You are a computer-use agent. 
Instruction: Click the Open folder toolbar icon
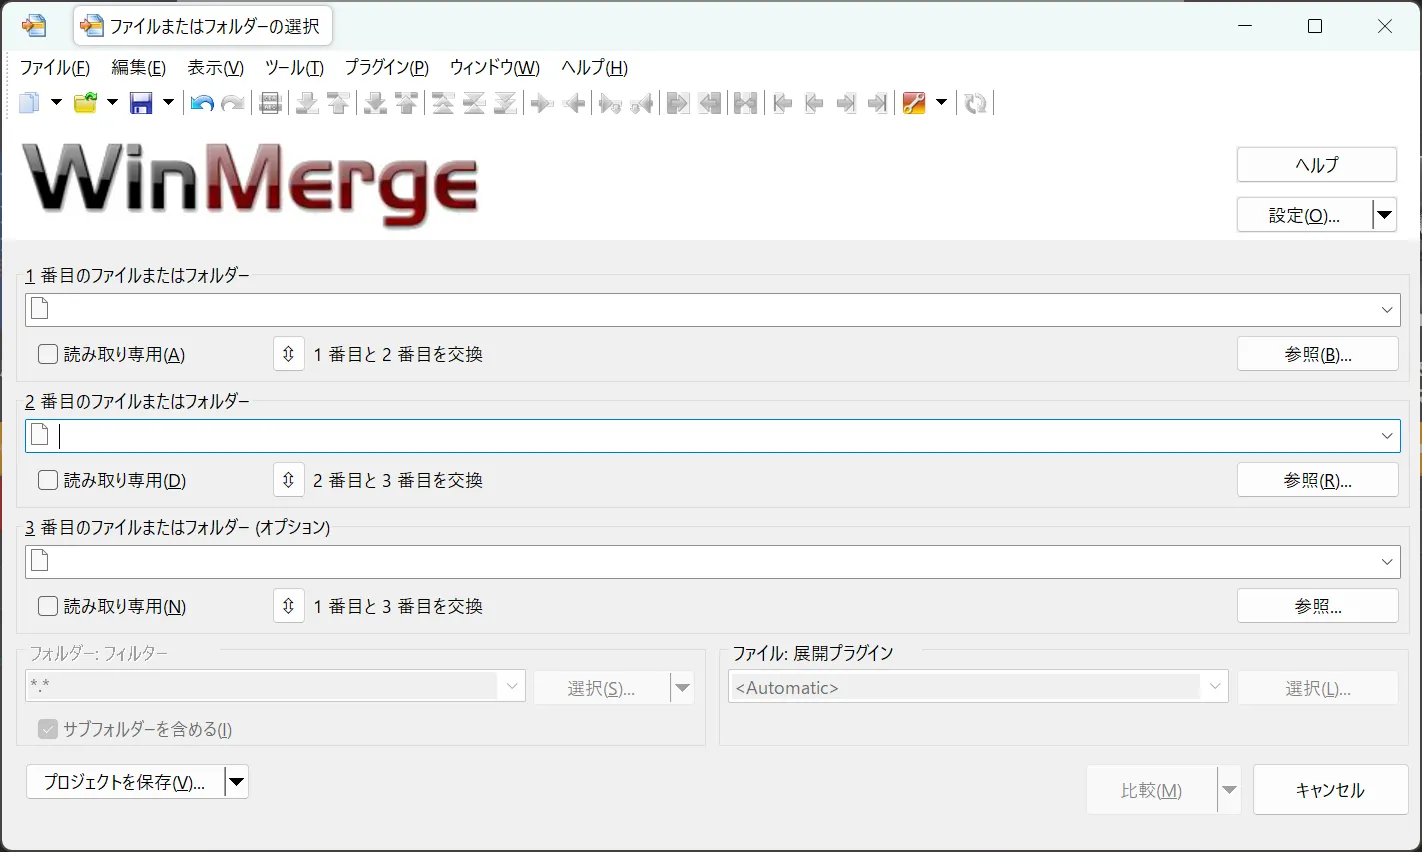coord(86,102)
